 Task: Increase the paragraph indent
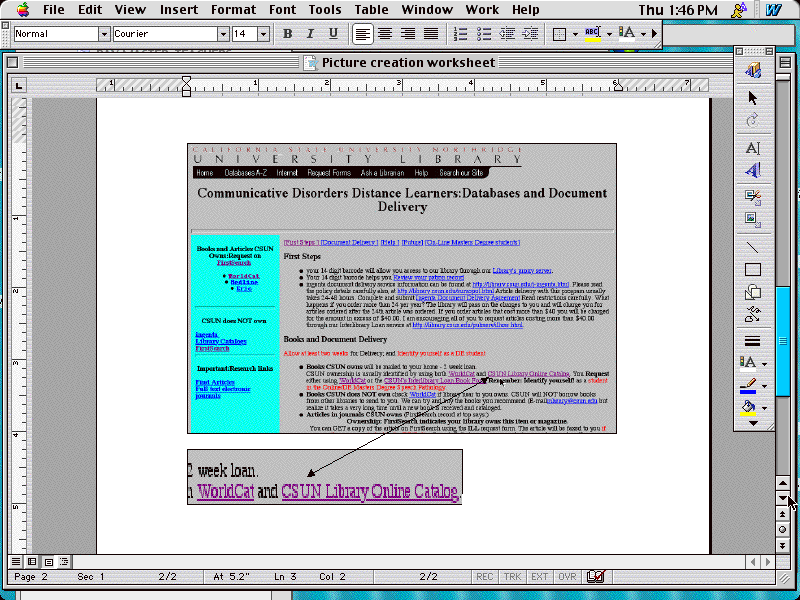(530, 34)
